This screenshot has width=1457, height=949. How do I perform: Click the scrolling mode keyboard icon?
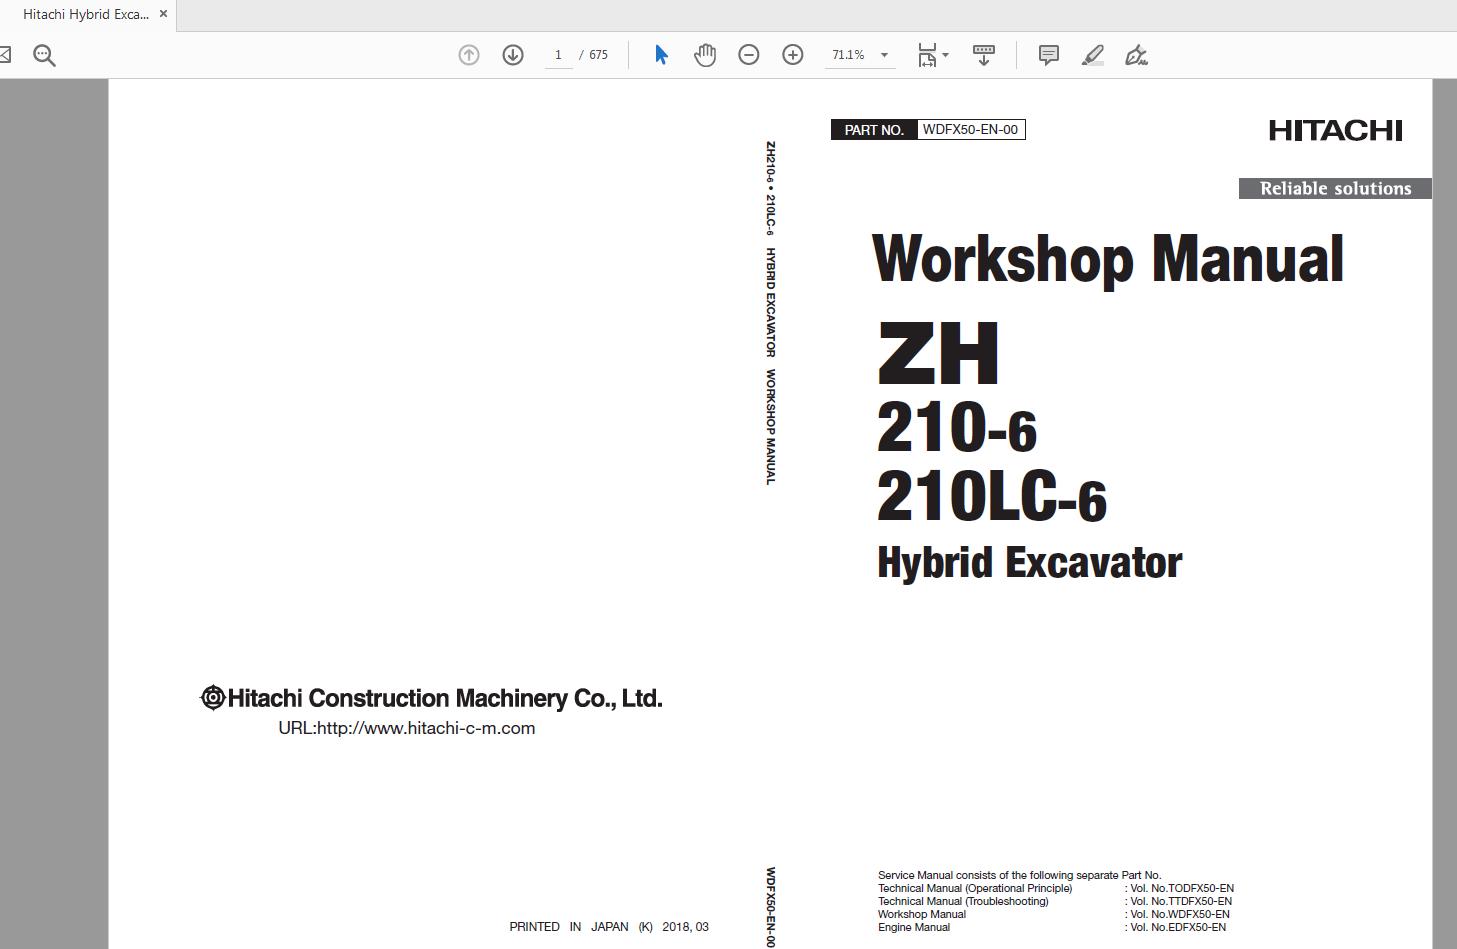pyautogui.click(x=983, y=55)
